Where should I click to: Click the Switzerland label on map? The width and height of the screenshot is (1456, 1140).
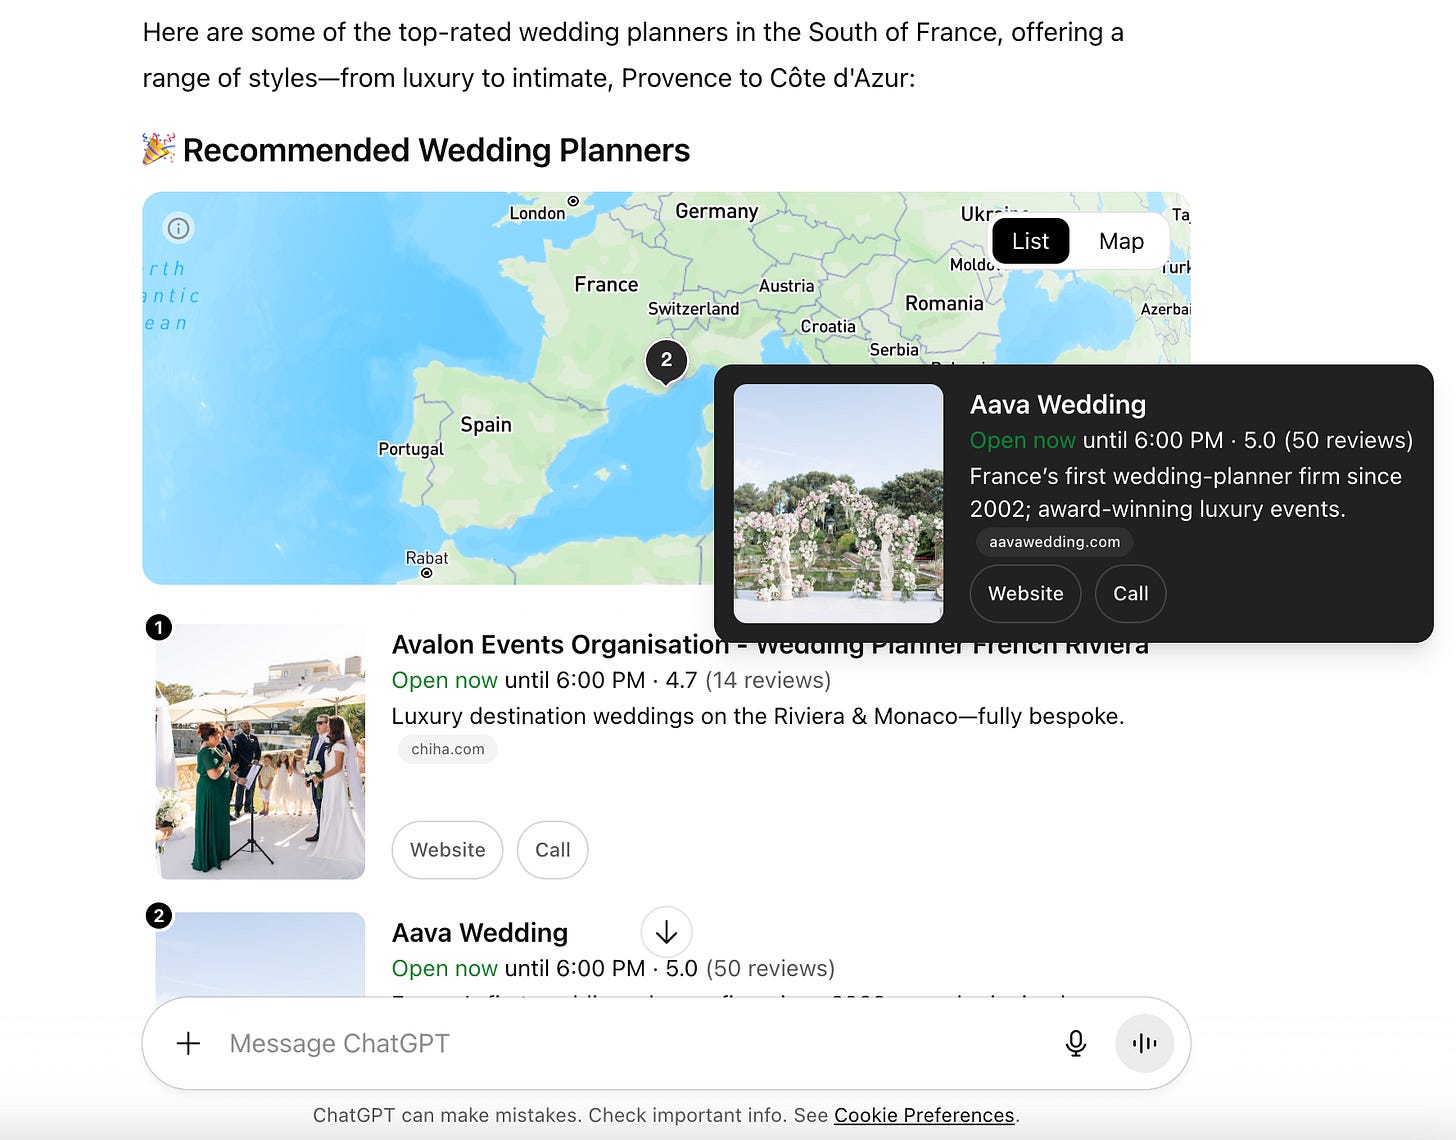pos(693,309)
